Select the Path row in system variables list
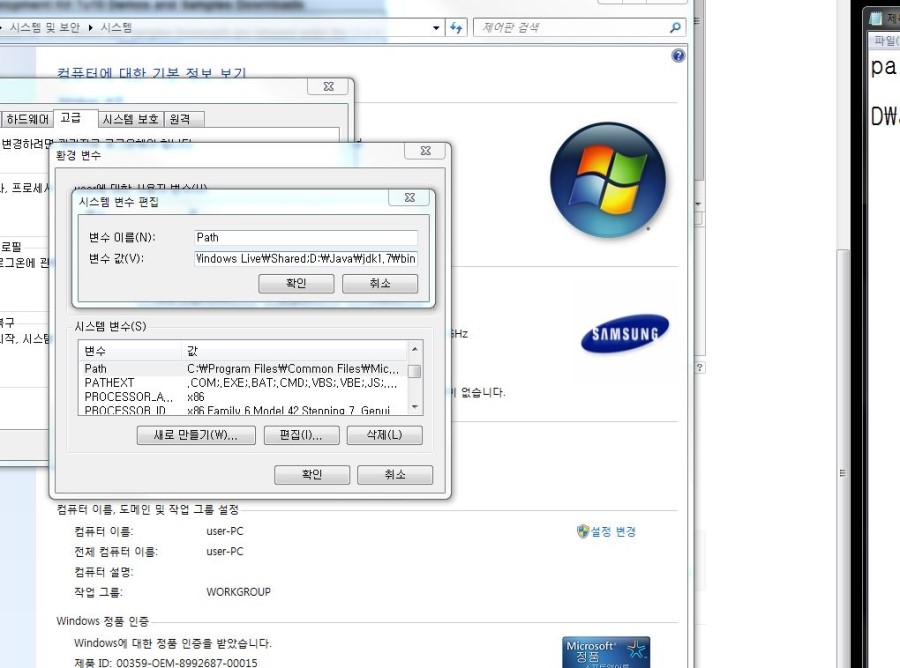Viewport: 900px width, 668px height. [242, 368]
